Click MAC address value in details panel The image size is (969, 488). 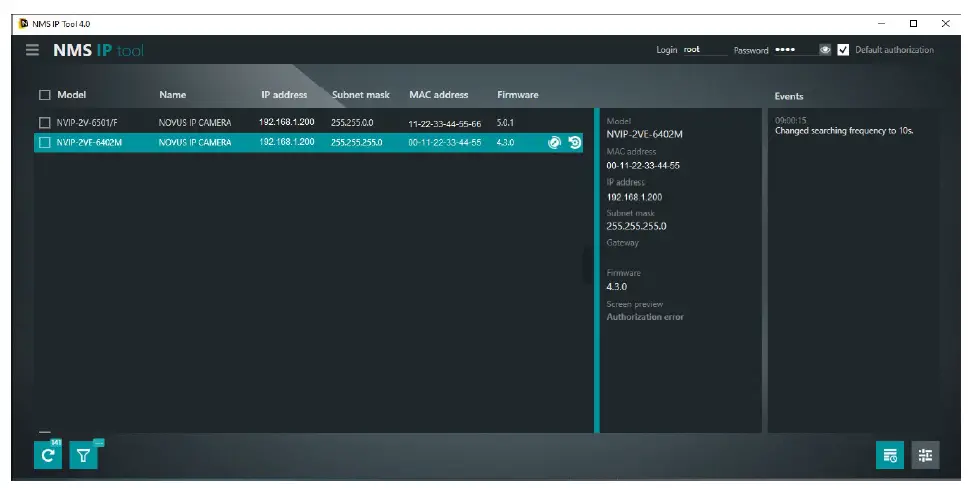click(643, 166)
